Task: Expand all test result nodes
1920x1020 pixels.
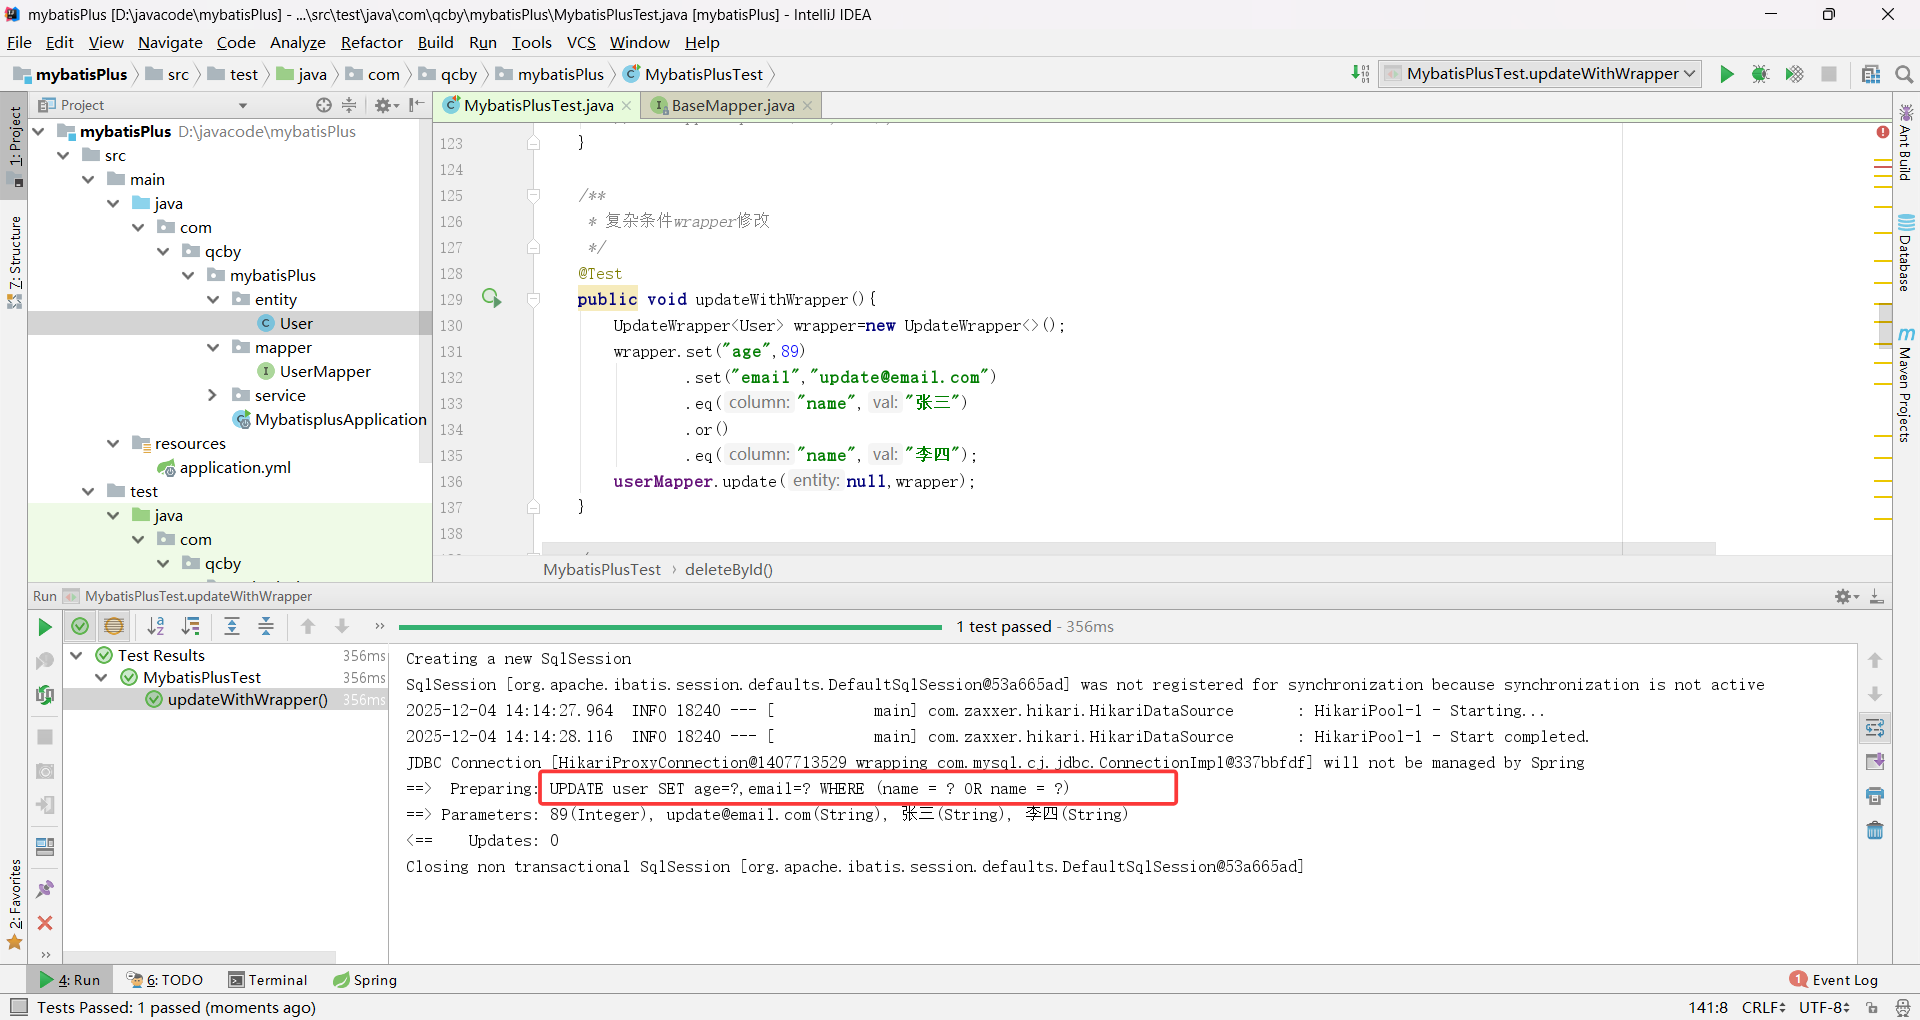Action: [x=232, y=627]
